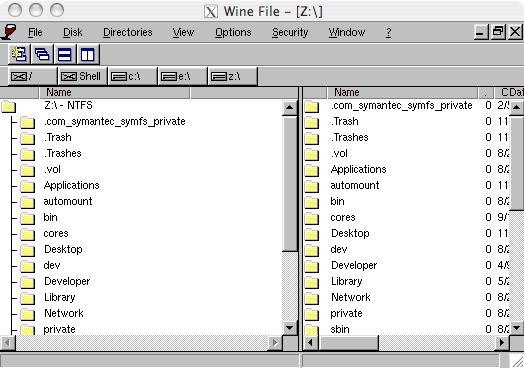Select .Trash folder in the left tree
This screenshot has width=524, height=368.
57,137
